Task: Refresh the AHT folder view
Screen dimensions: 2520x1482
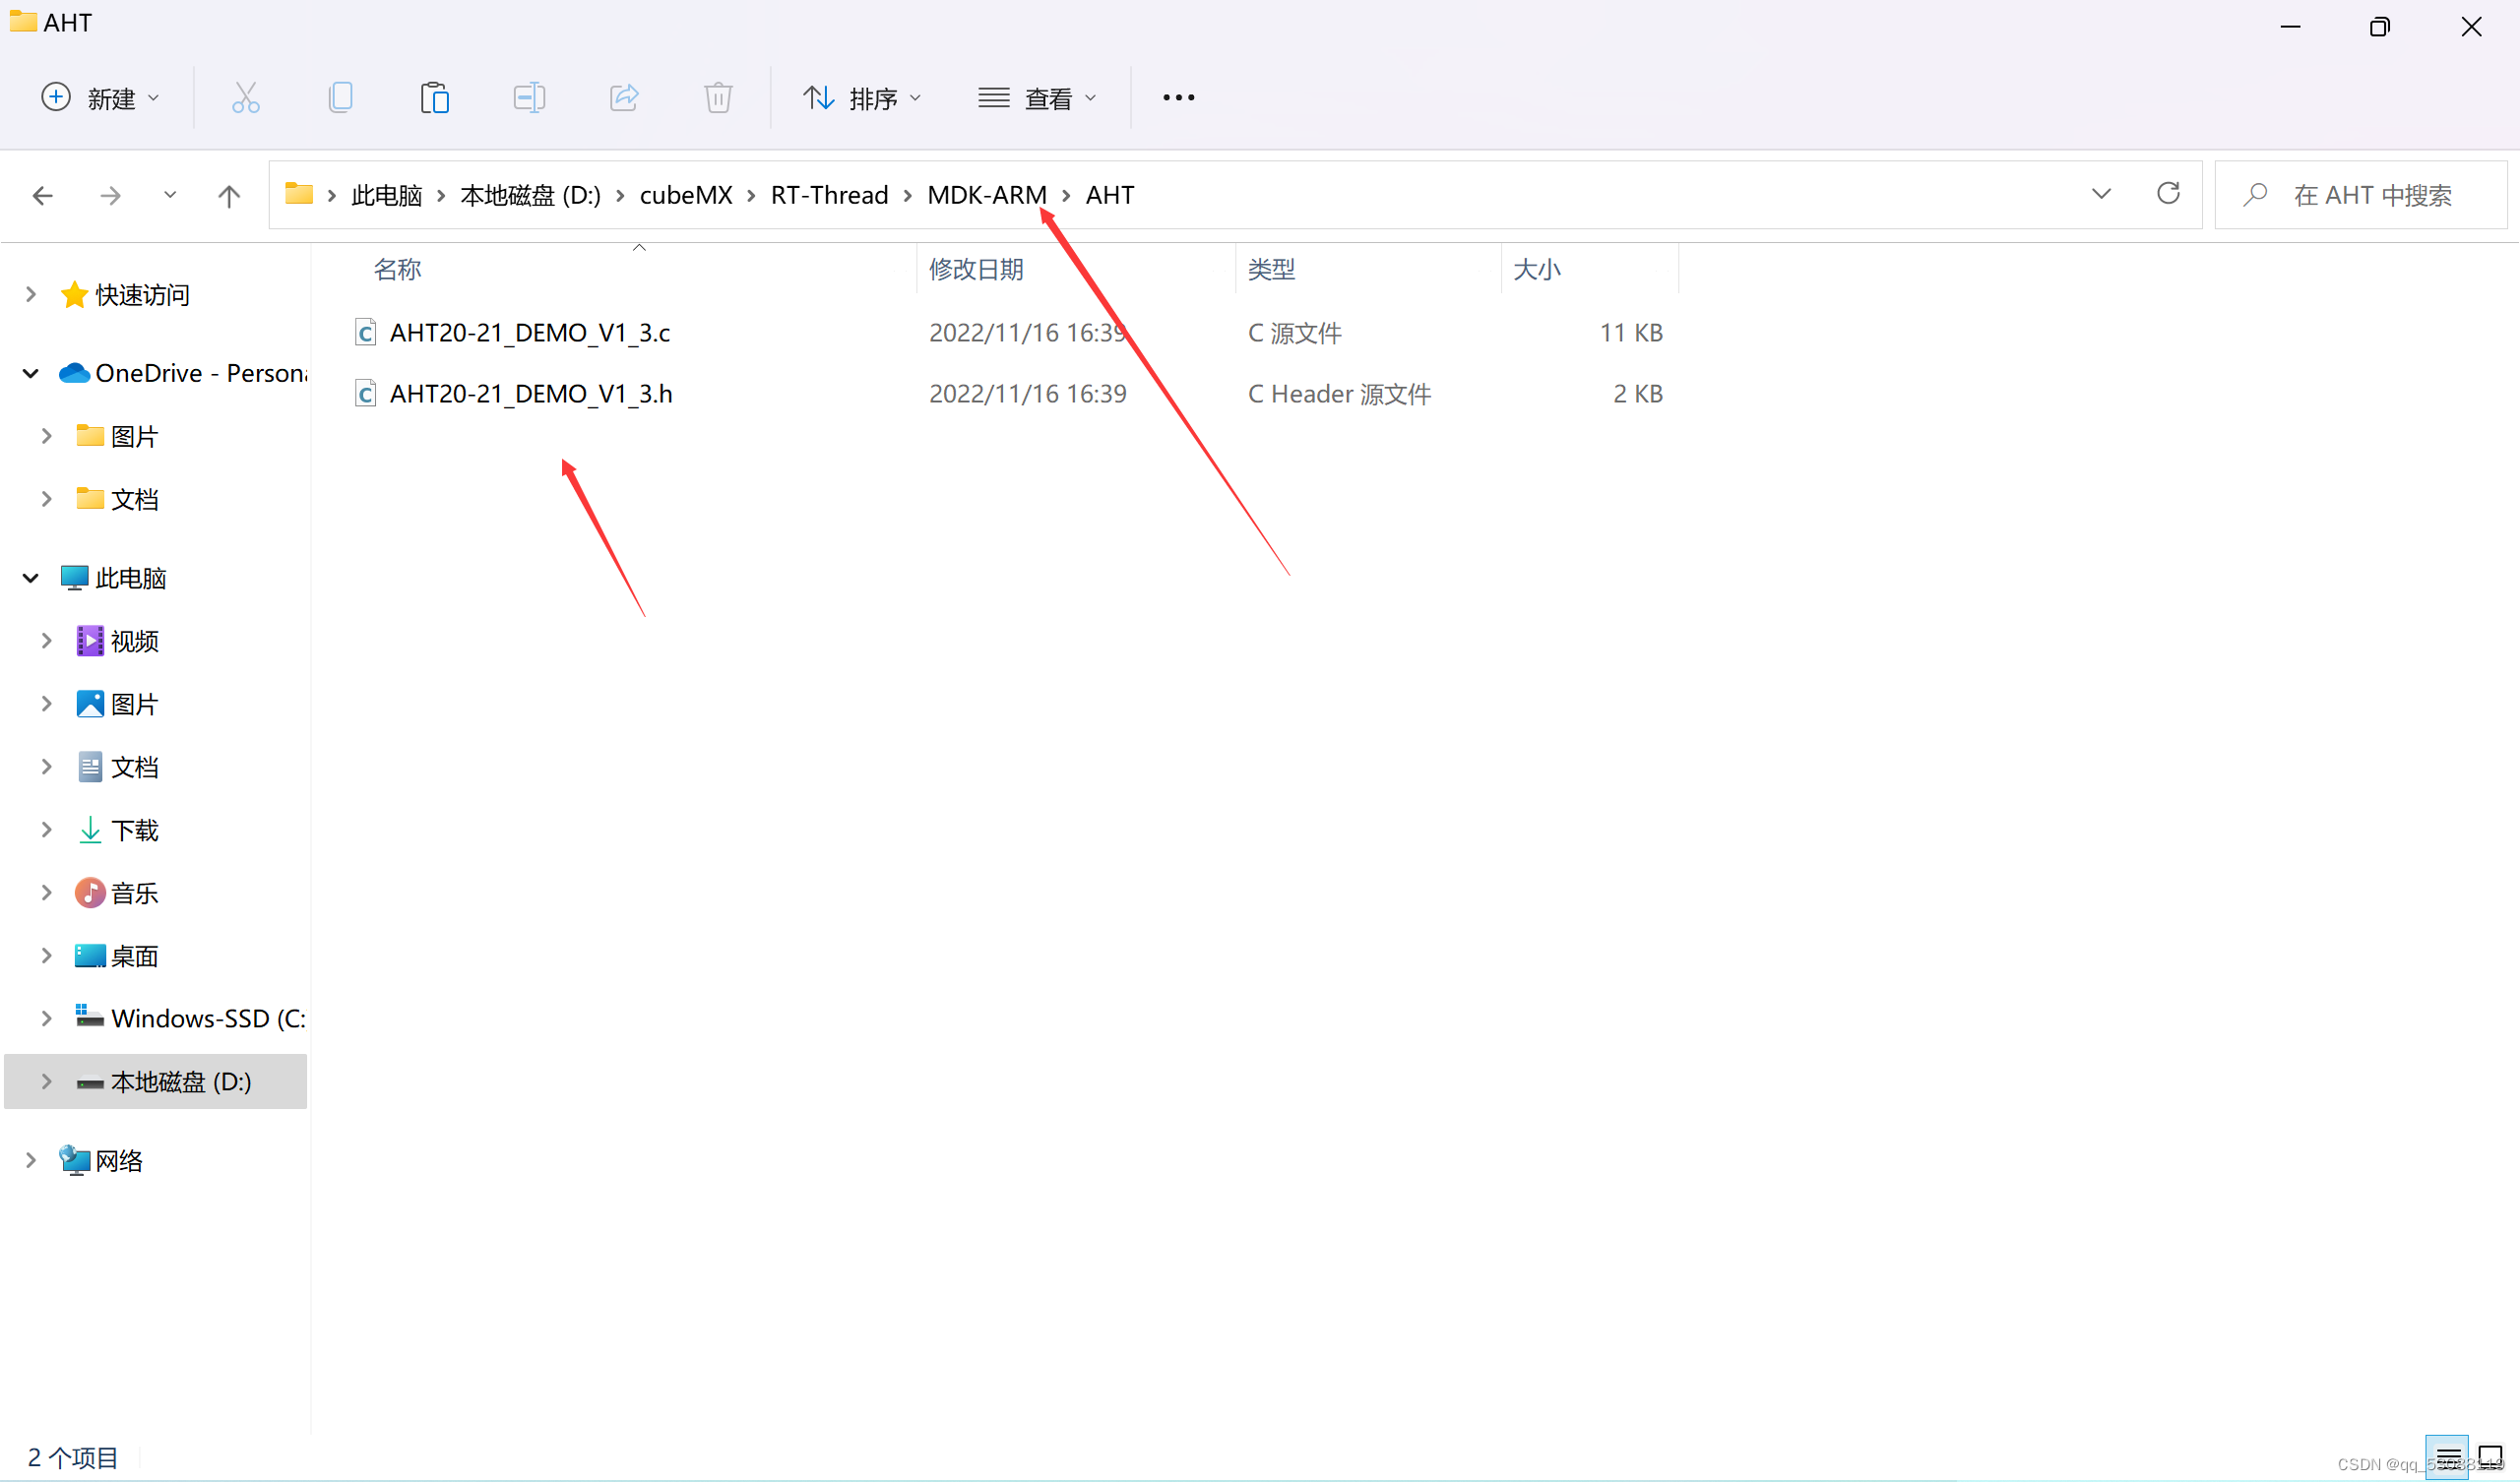Action: (x=2168, y=194)
